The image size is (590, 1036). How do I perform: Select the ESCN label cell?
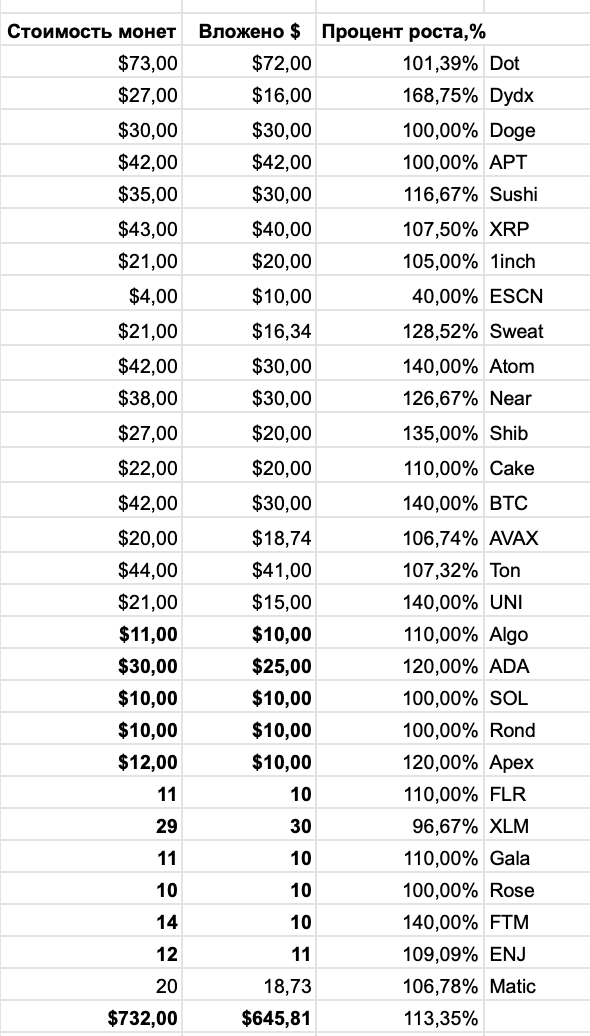[537, 295]
